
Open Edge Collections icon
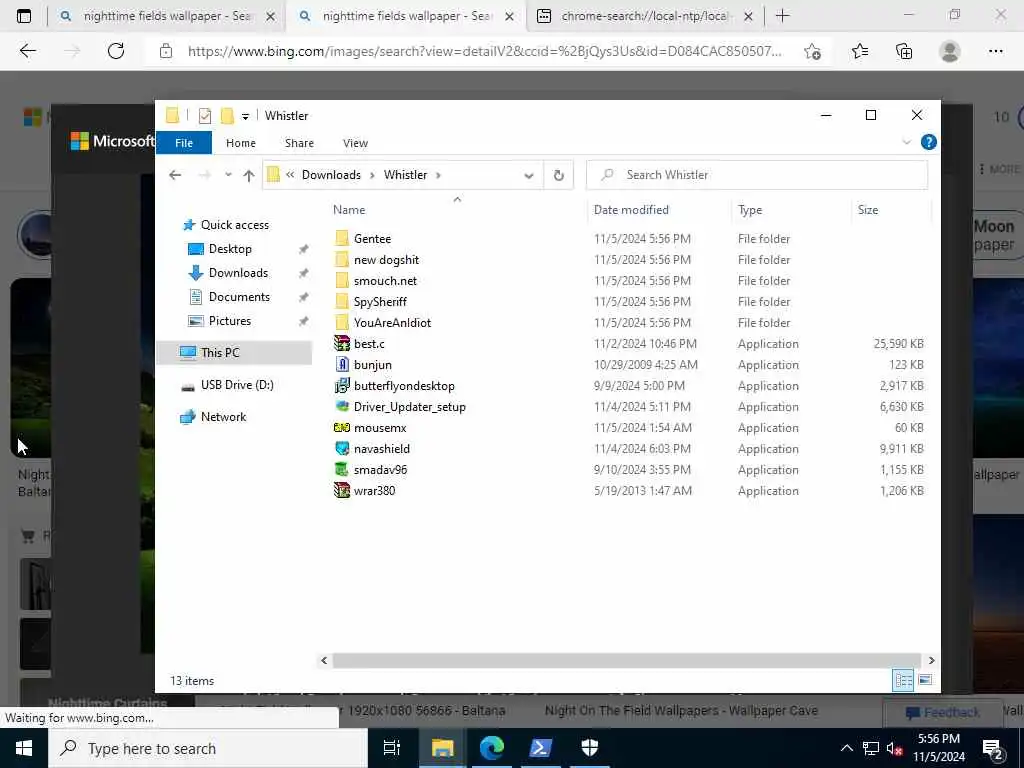[904, 51]
